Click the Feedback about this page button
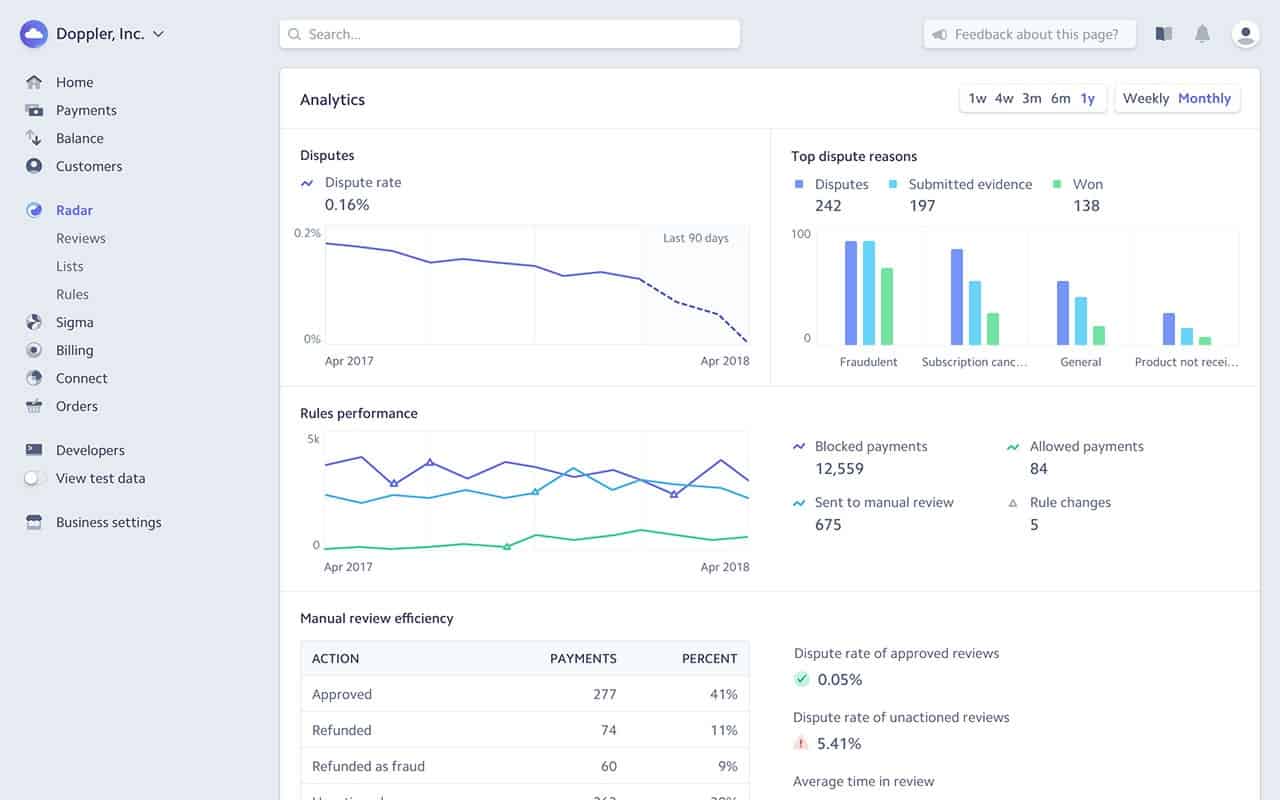The image size is (1280, 800). click(1029, 34)
